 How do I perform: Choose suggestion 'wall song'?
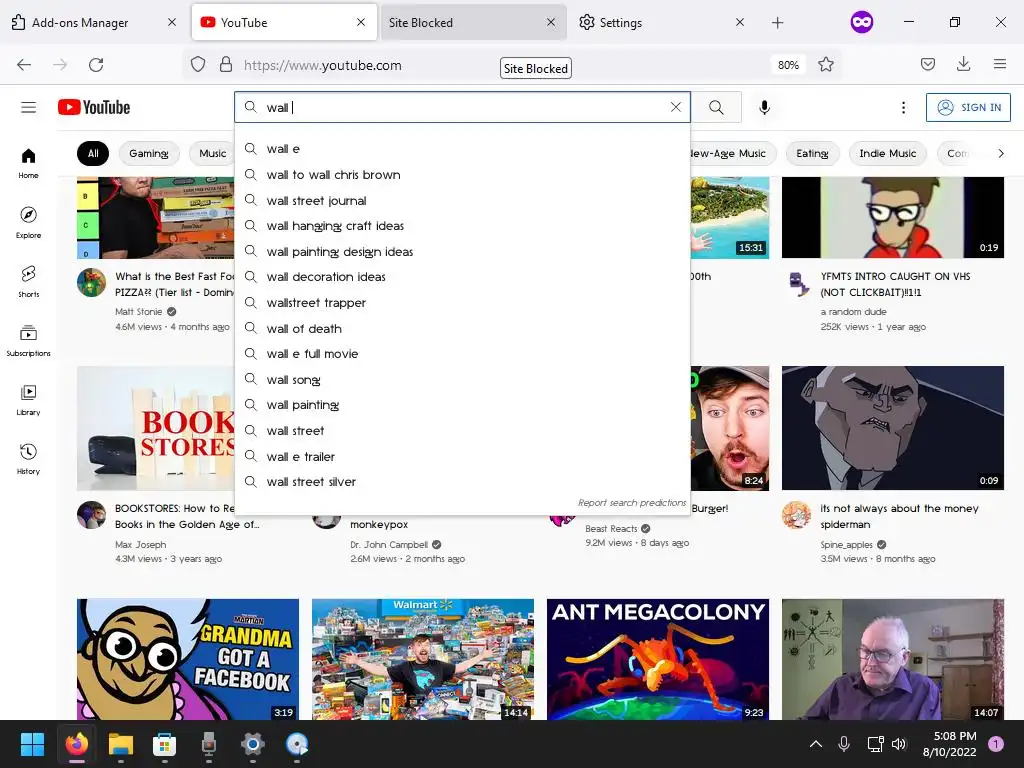pos(462,379)
